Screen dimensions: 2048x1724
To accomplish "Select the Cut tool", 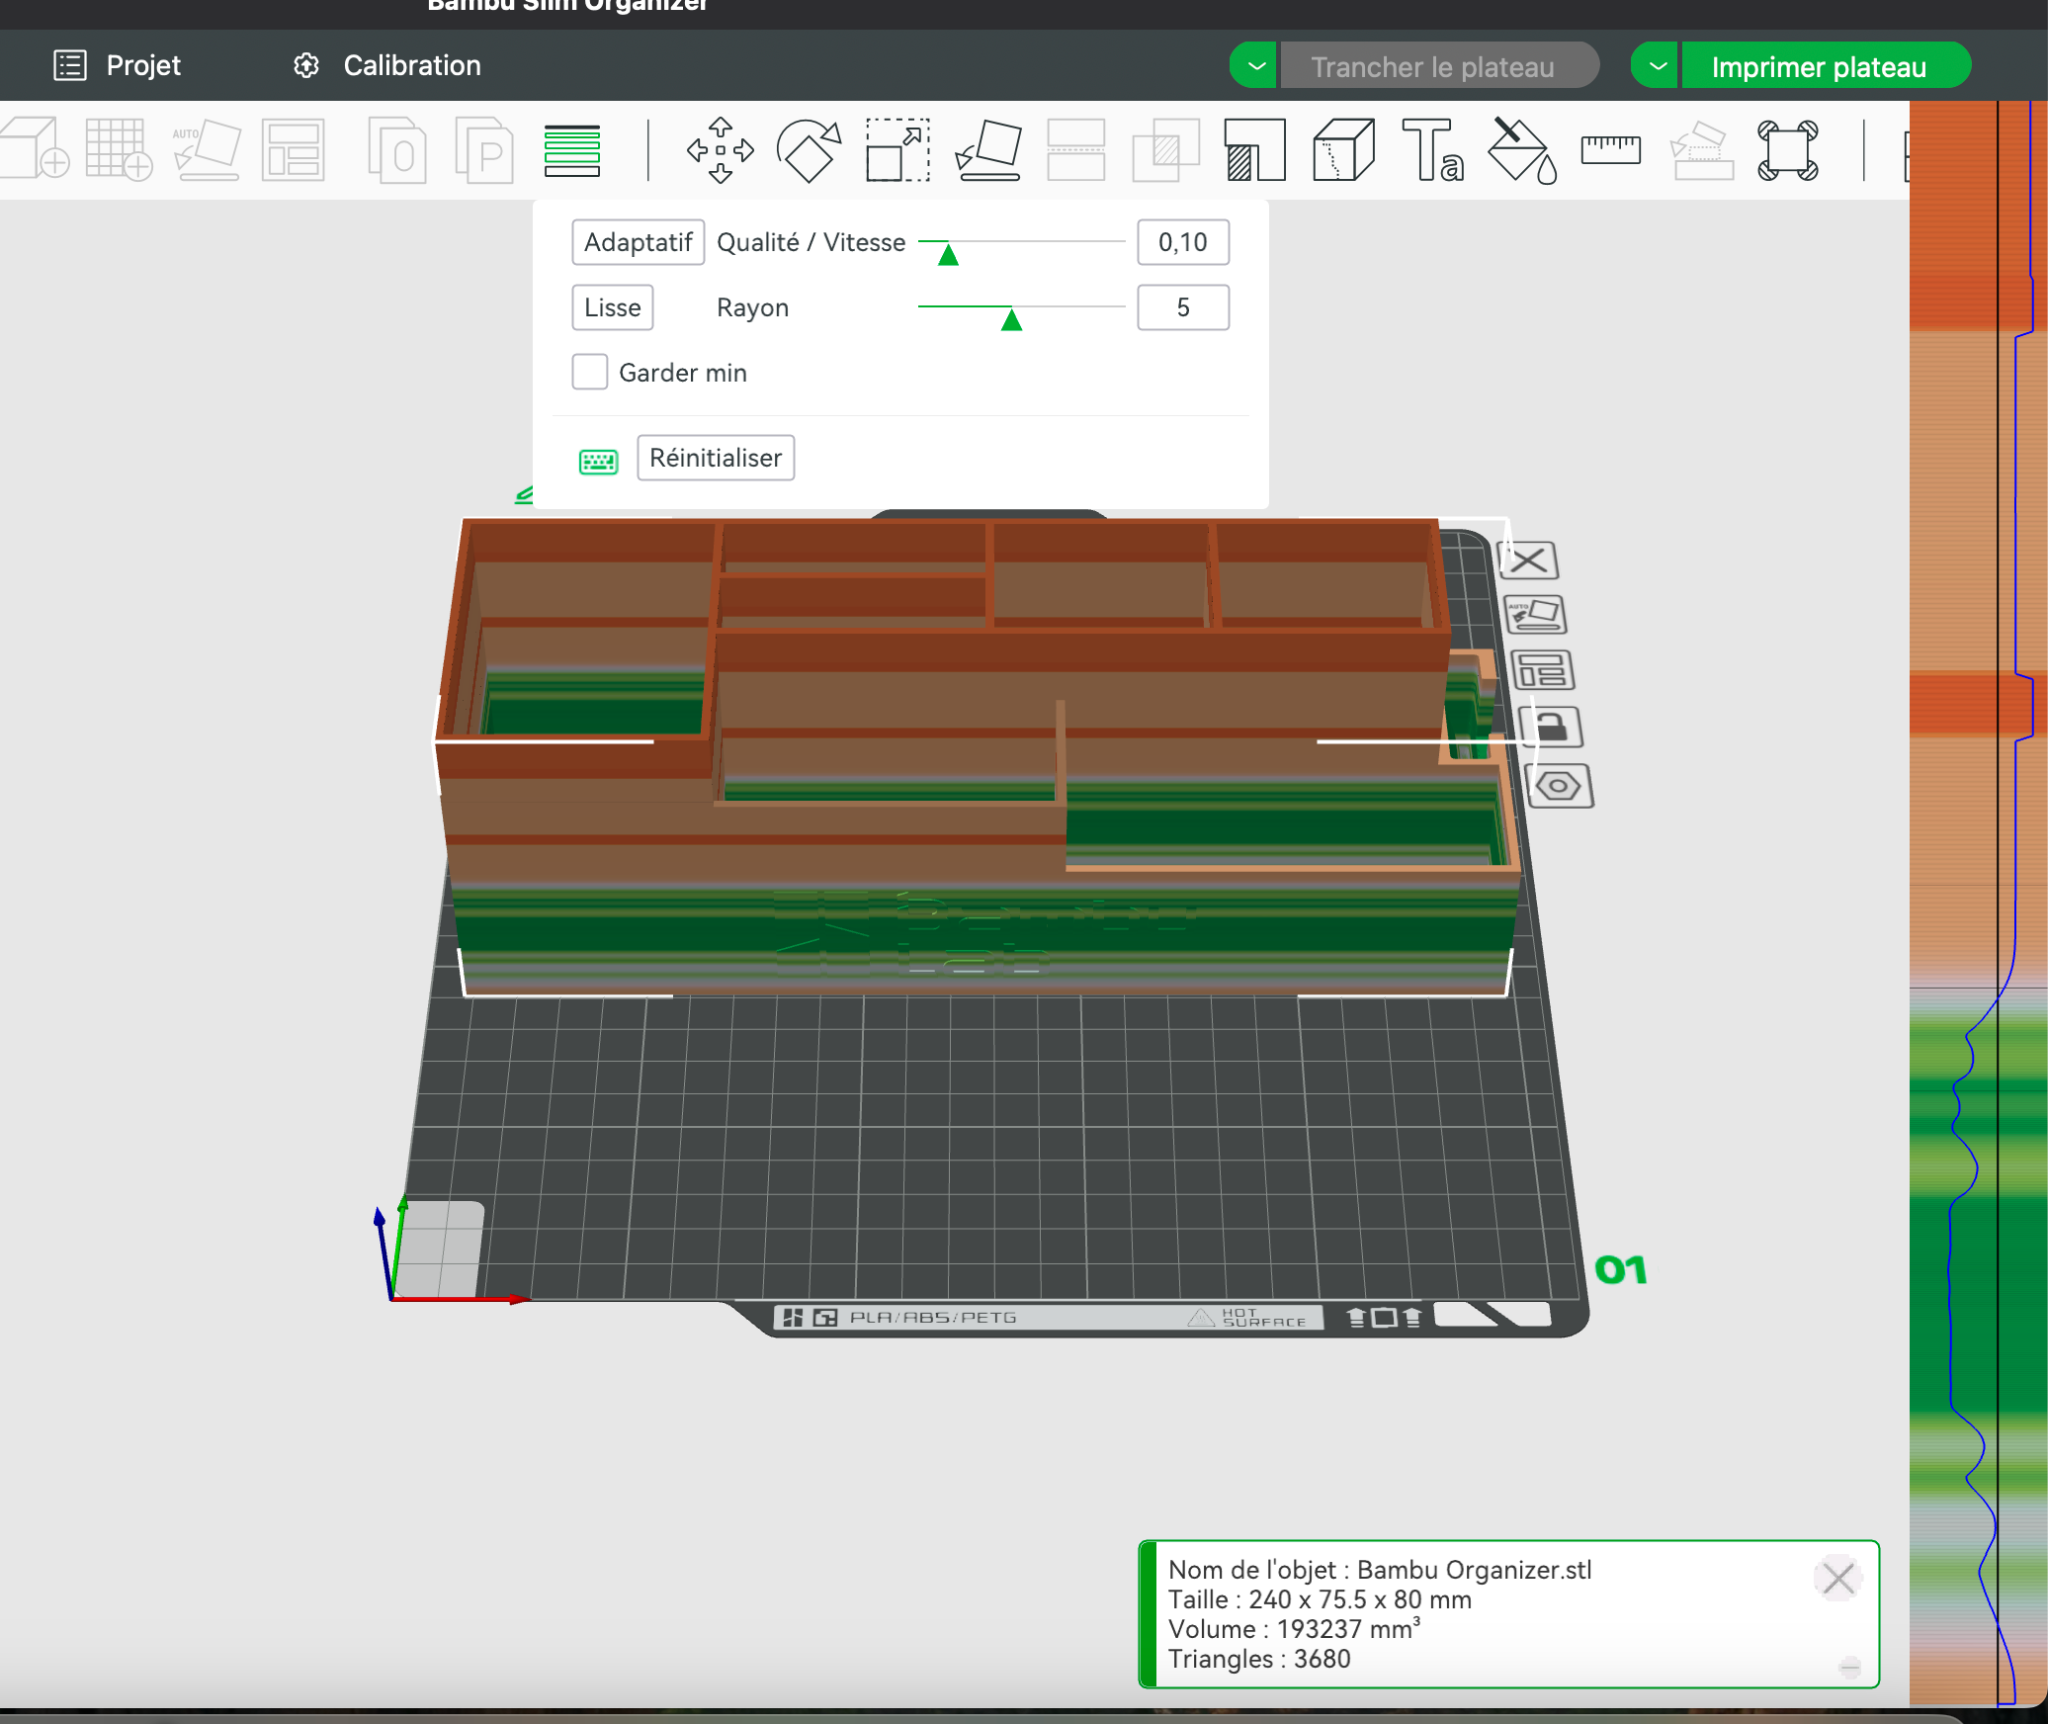I will (1076, 150).
